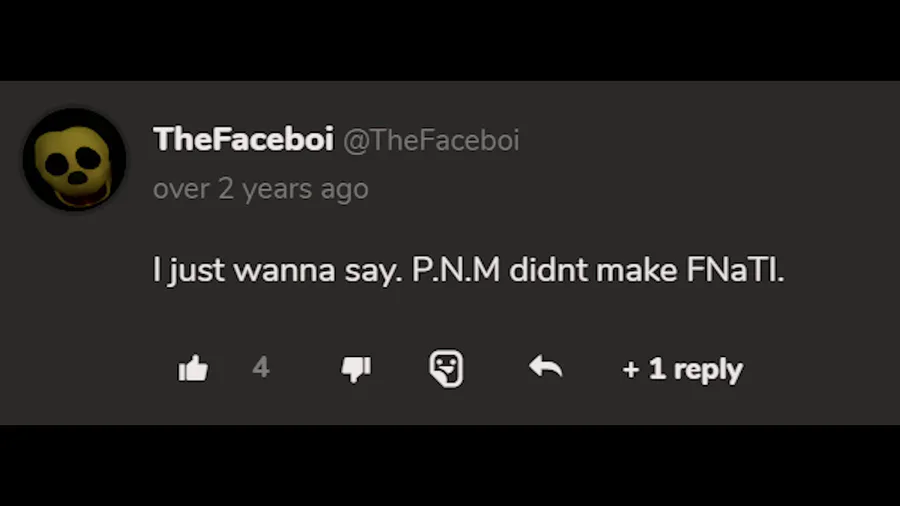This screenshot has width=900, height=506.
Task: Reply to the comment using the arrow icon
Action: pos(545,367)
